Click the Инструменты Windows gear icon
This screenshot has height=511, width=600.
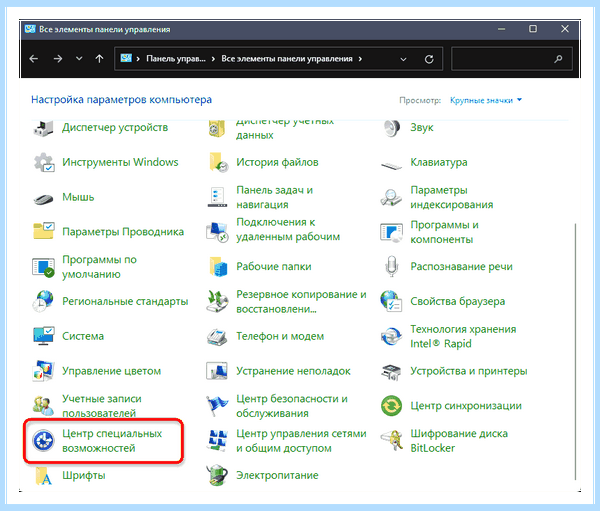click(43, 162)
